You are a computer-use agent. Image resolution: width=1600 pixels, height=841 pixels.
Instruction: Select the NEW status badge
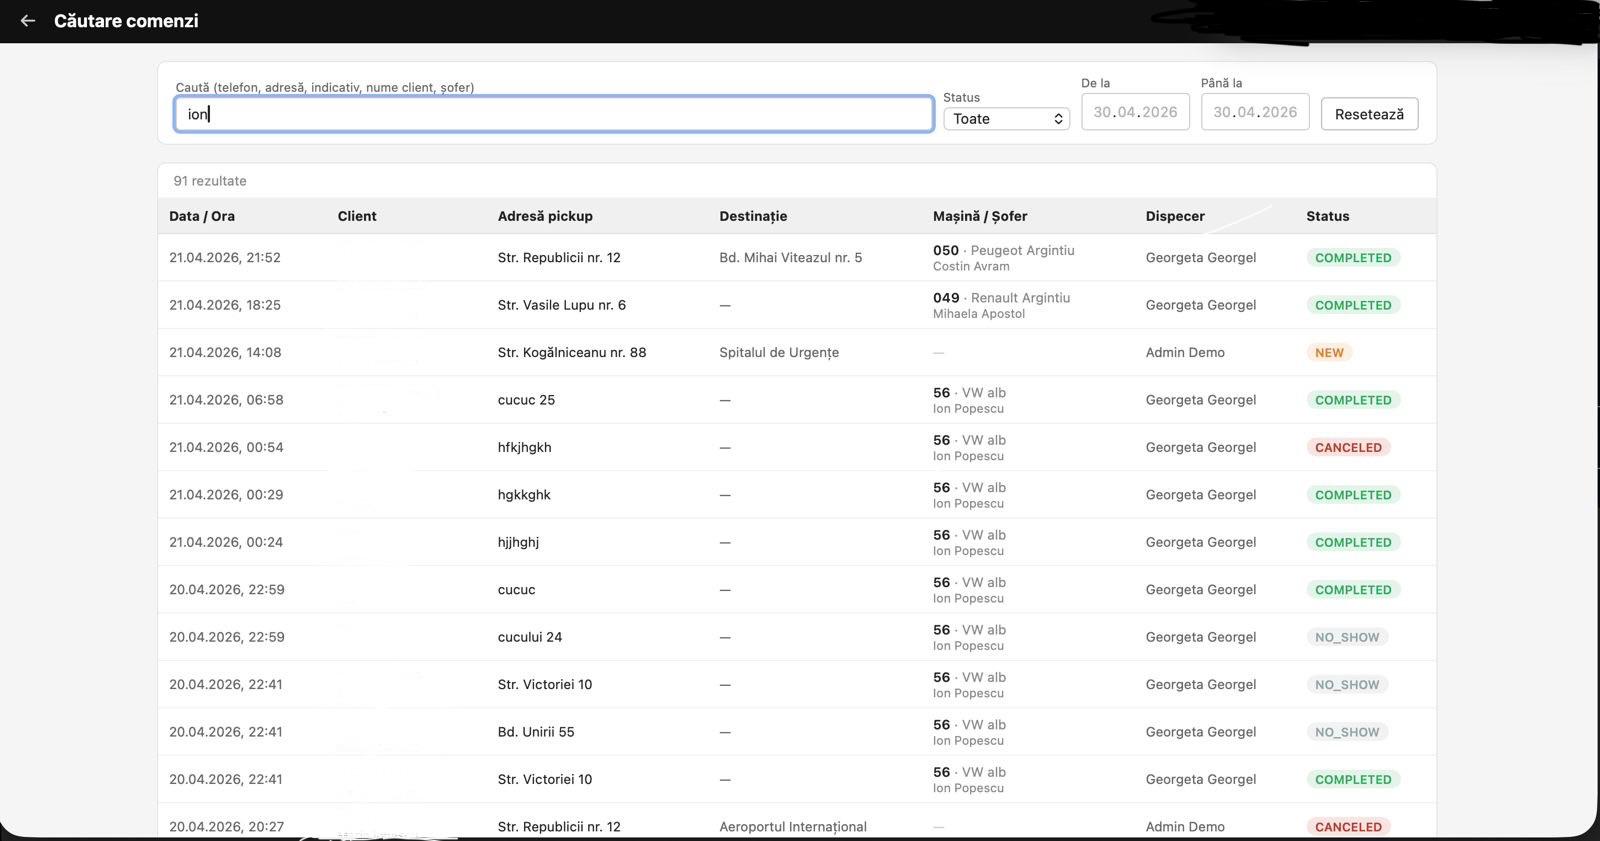(x=1328, y=353)
